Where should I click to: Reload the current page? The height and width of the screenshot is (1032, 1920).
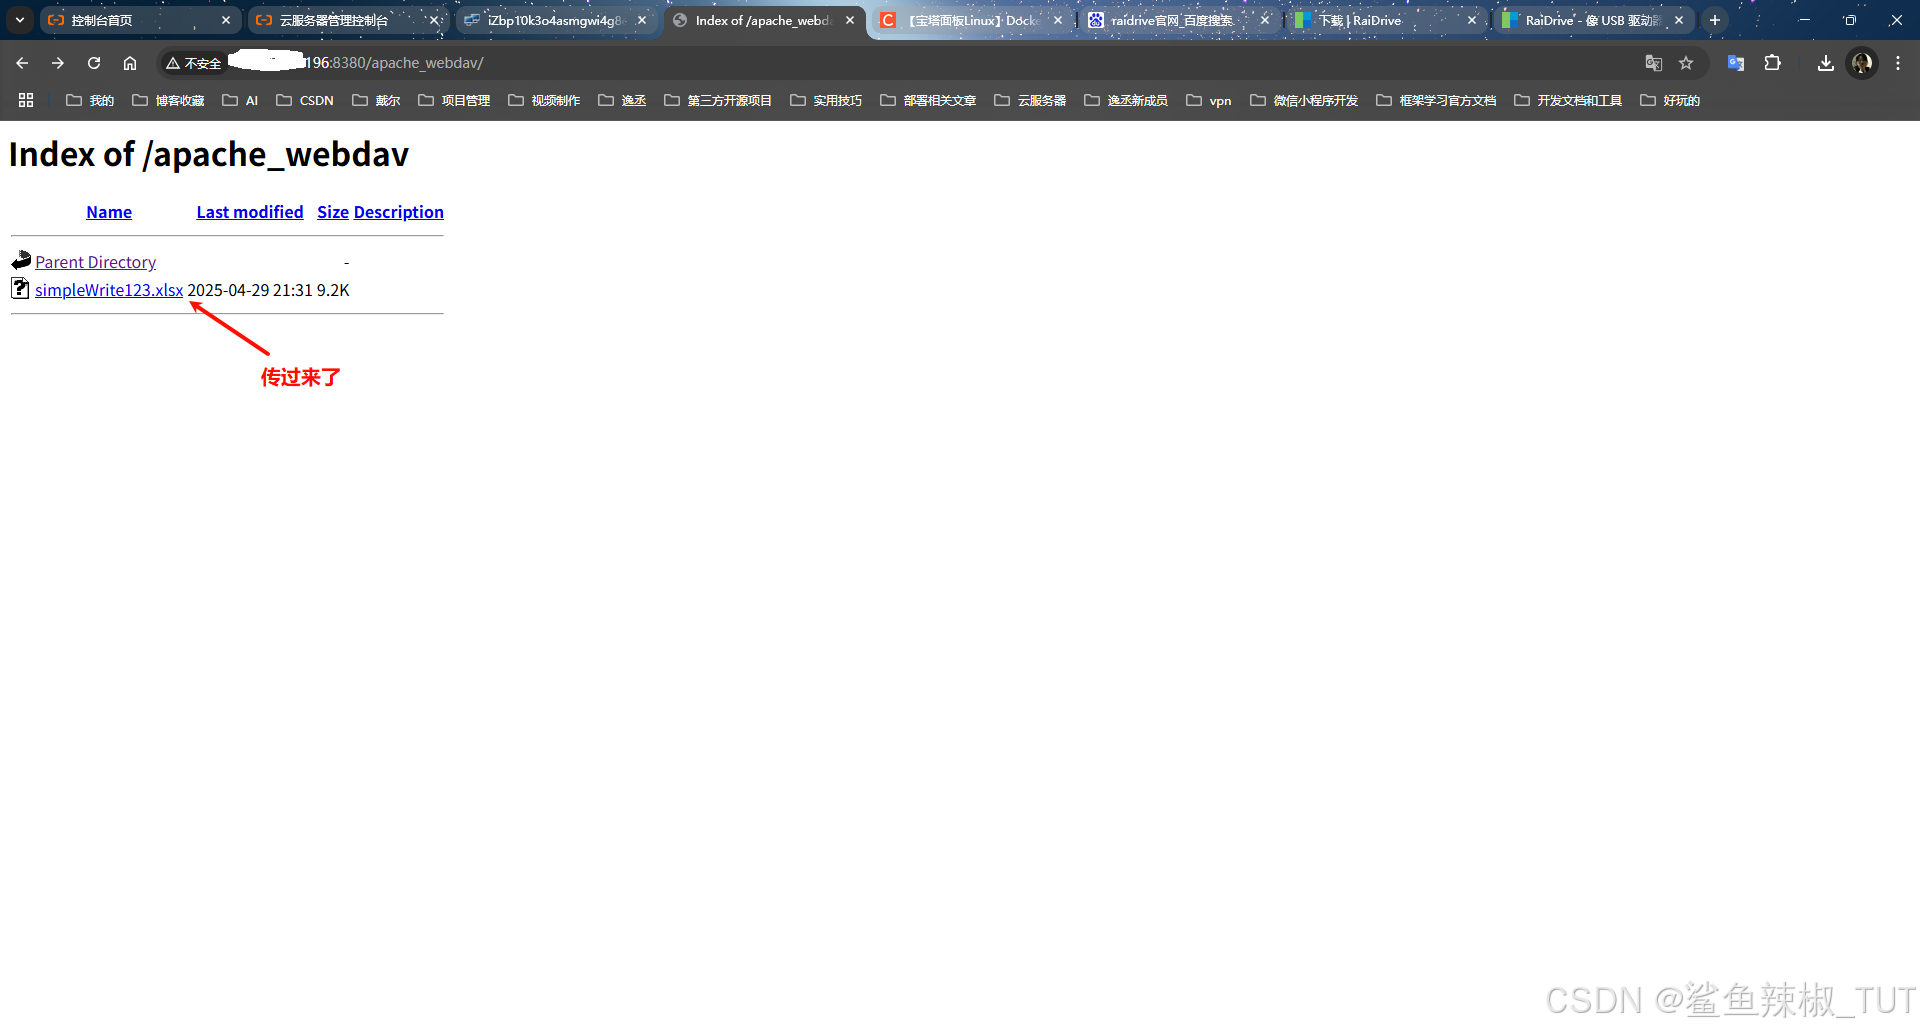(93, 62)
